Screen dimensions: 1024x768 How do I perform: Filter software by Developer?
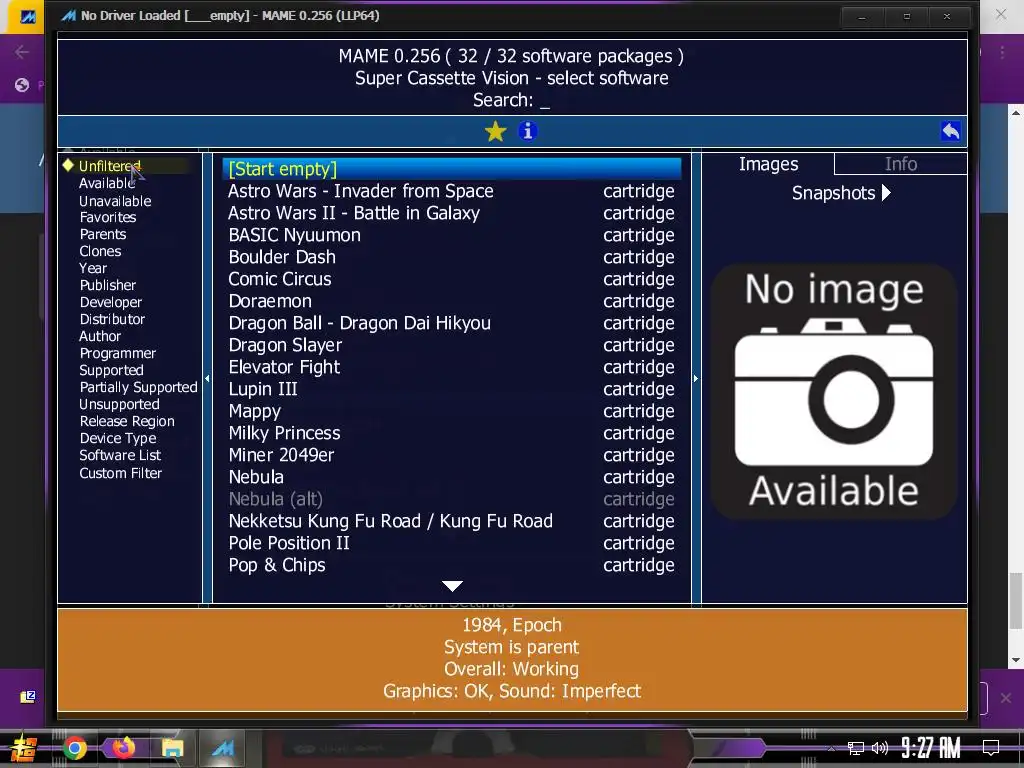point(111,302)
